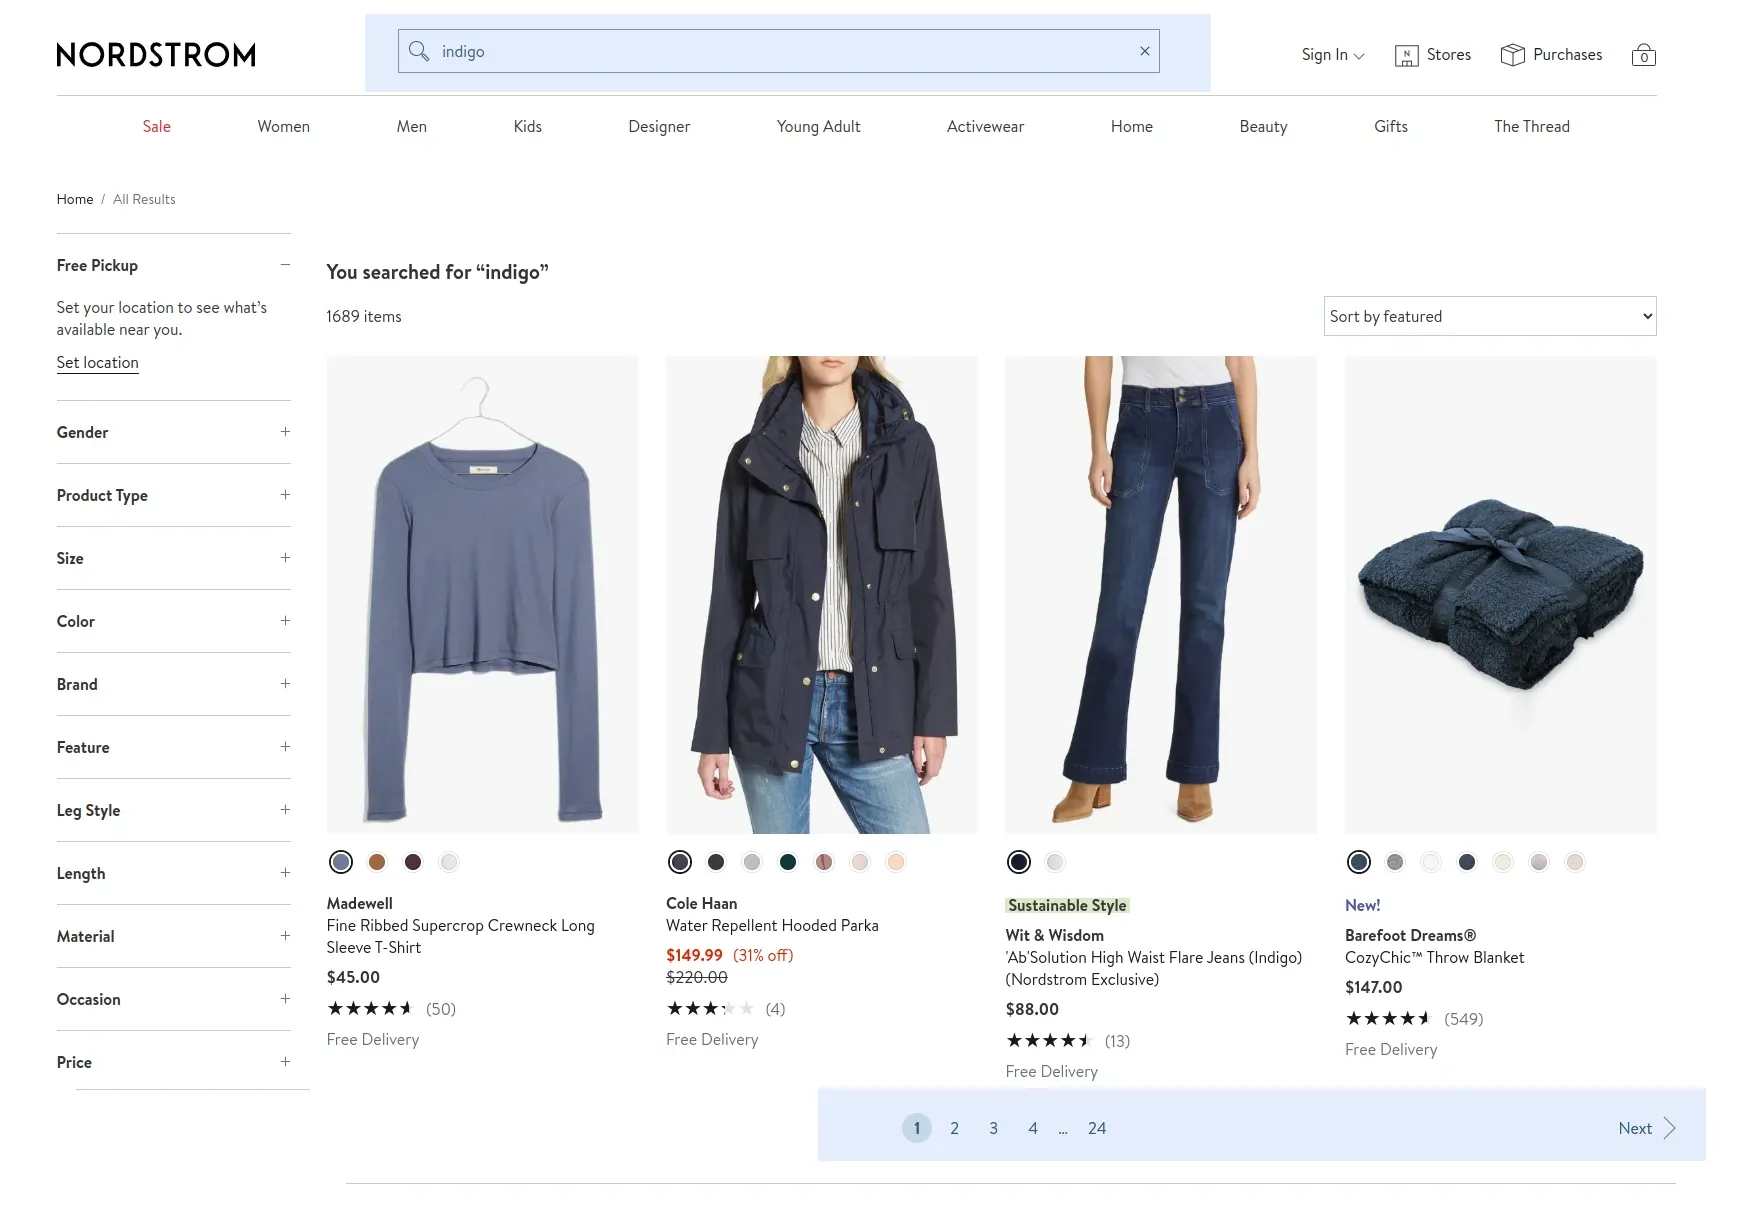Image resolution: width=1742 pixels, height=1209 pixels.
Task: Select the dark green swatch under Cole Haan parka
Action: pos(787,861)
